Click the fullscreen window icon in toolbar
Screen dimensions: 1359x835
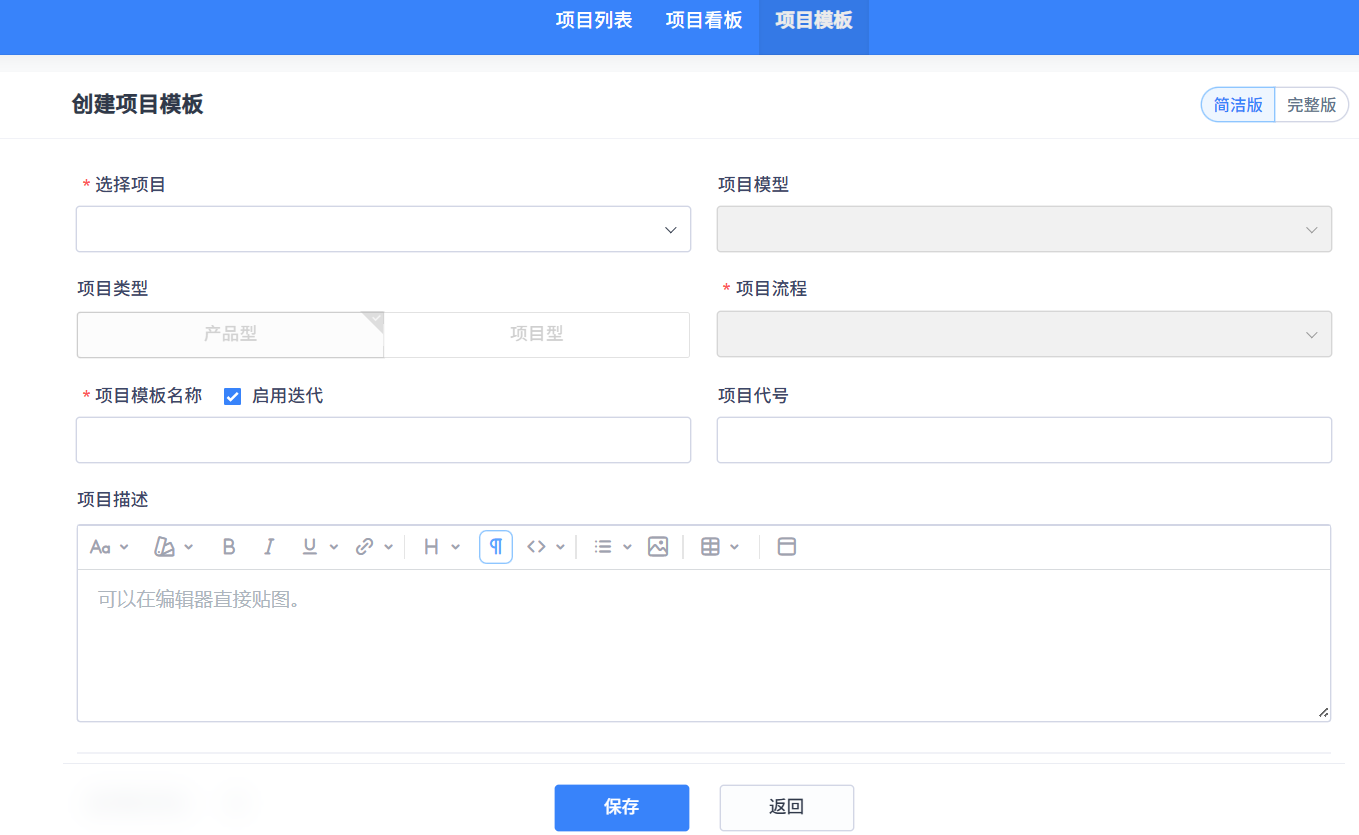(x=787, y=547)
